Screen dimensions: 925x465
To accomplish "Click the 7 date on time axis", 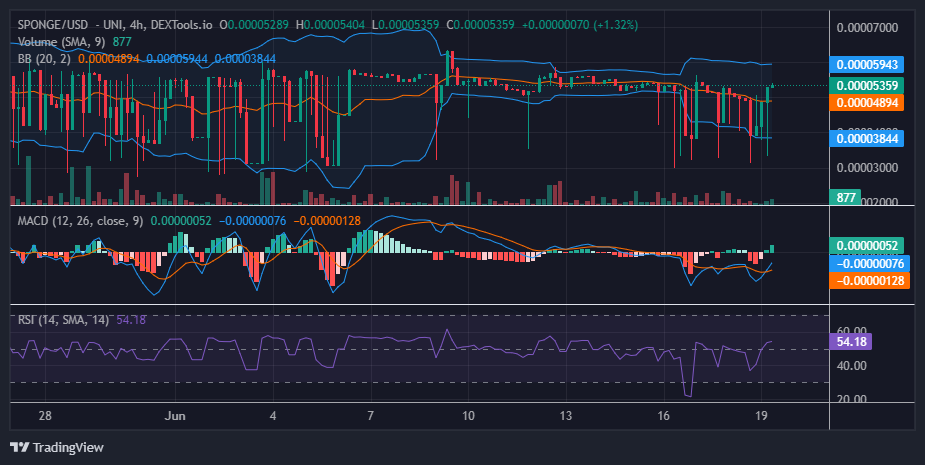I will click(370, 416).
